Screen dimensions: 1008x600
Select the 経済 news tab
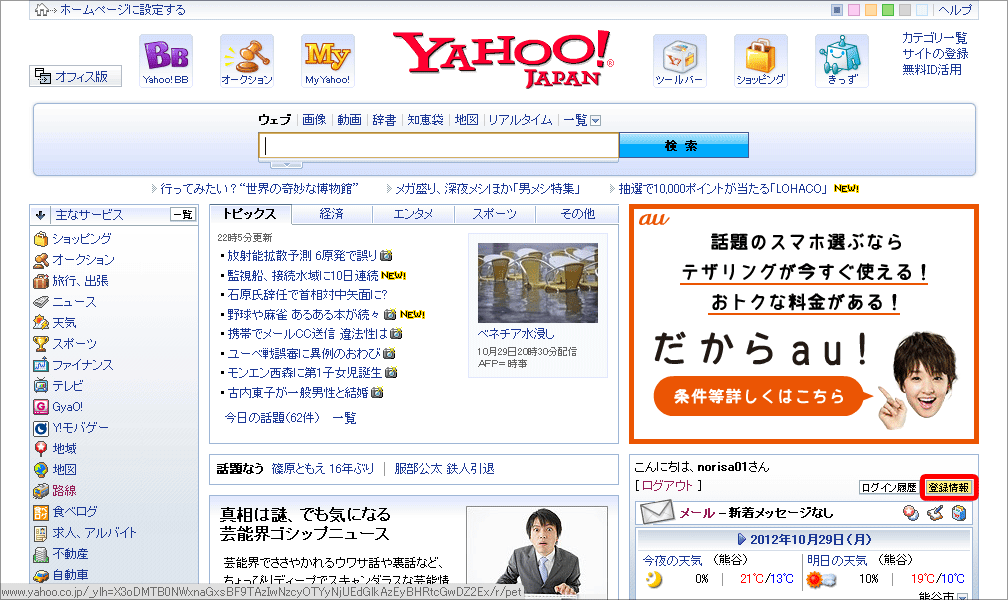tap(332, 214)
